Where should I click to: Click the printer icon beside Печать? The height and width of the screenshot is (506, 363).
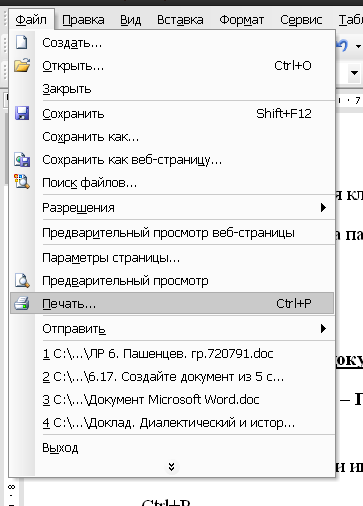coord(22,303)
